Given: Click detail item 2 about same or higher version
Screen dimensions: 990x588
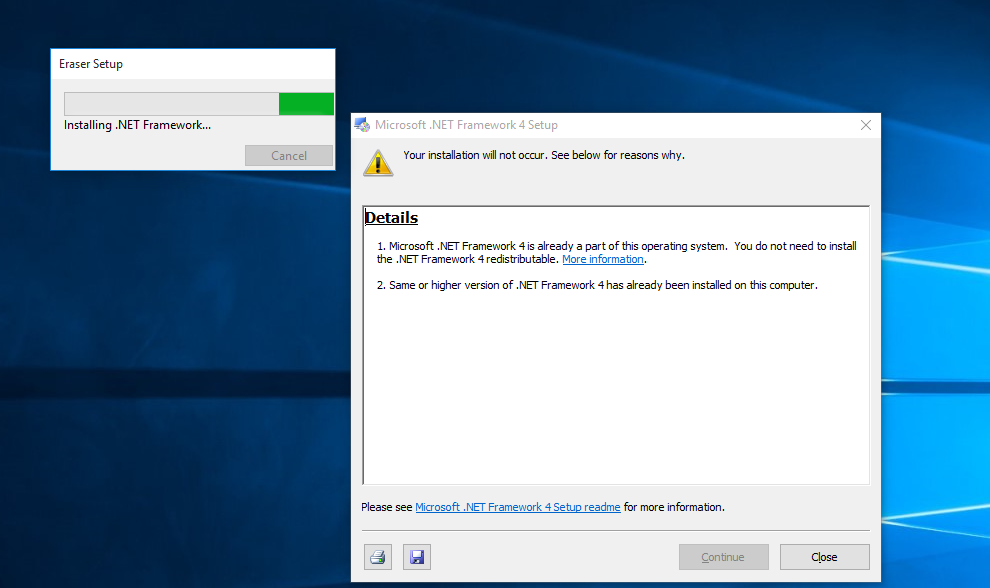Looking at the screenshot, I should pos(597,285).
